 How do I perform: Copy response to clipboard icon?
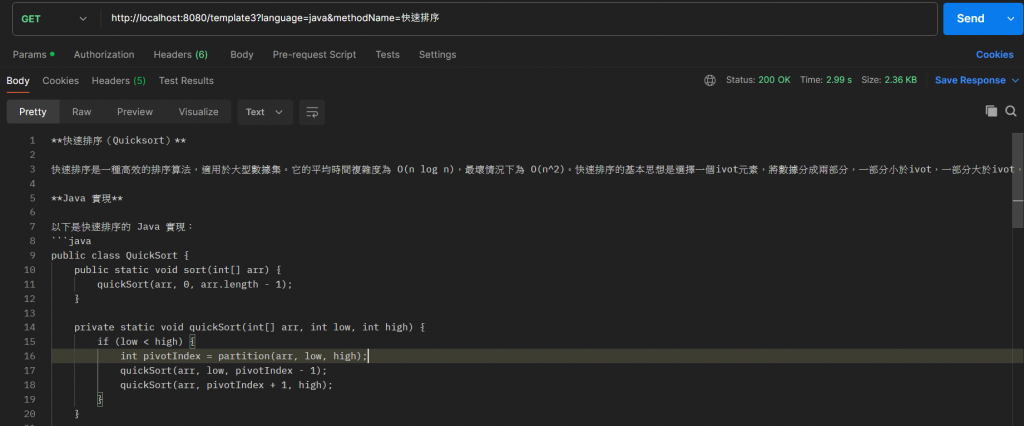click(991, 111)
